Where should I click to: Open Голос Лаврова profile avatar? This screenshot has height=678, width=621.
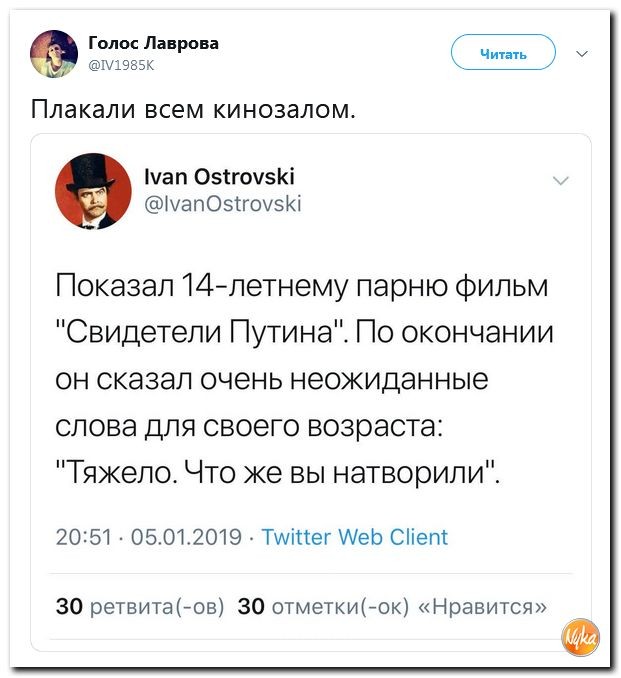[x=54, y=54]
